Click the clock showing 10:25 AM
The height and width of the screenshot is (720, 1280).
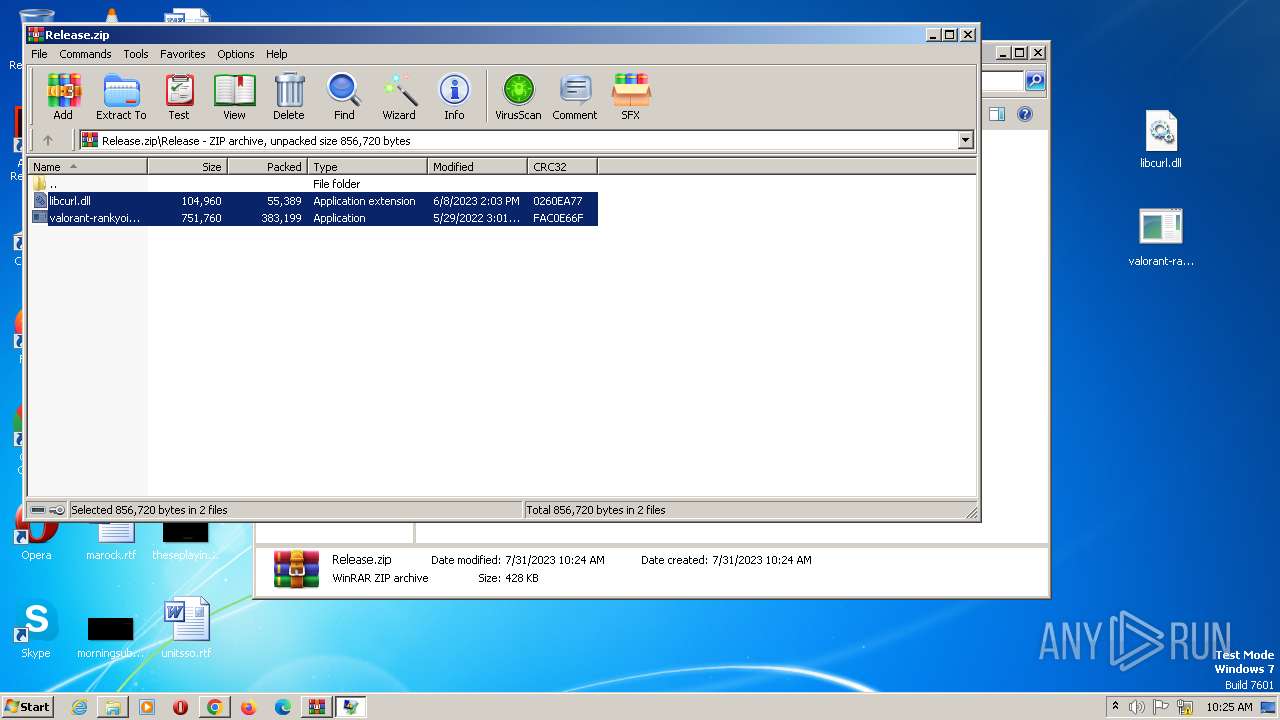click(x=1229, y=707)
